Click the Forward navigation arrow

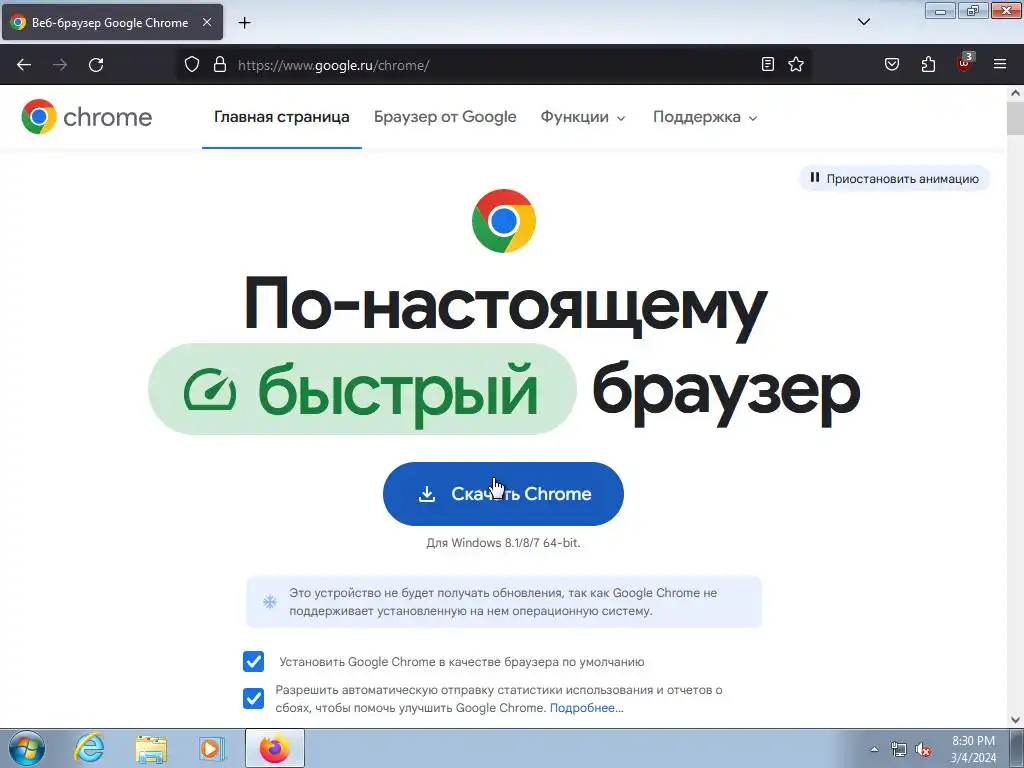[x=60, y=65]
